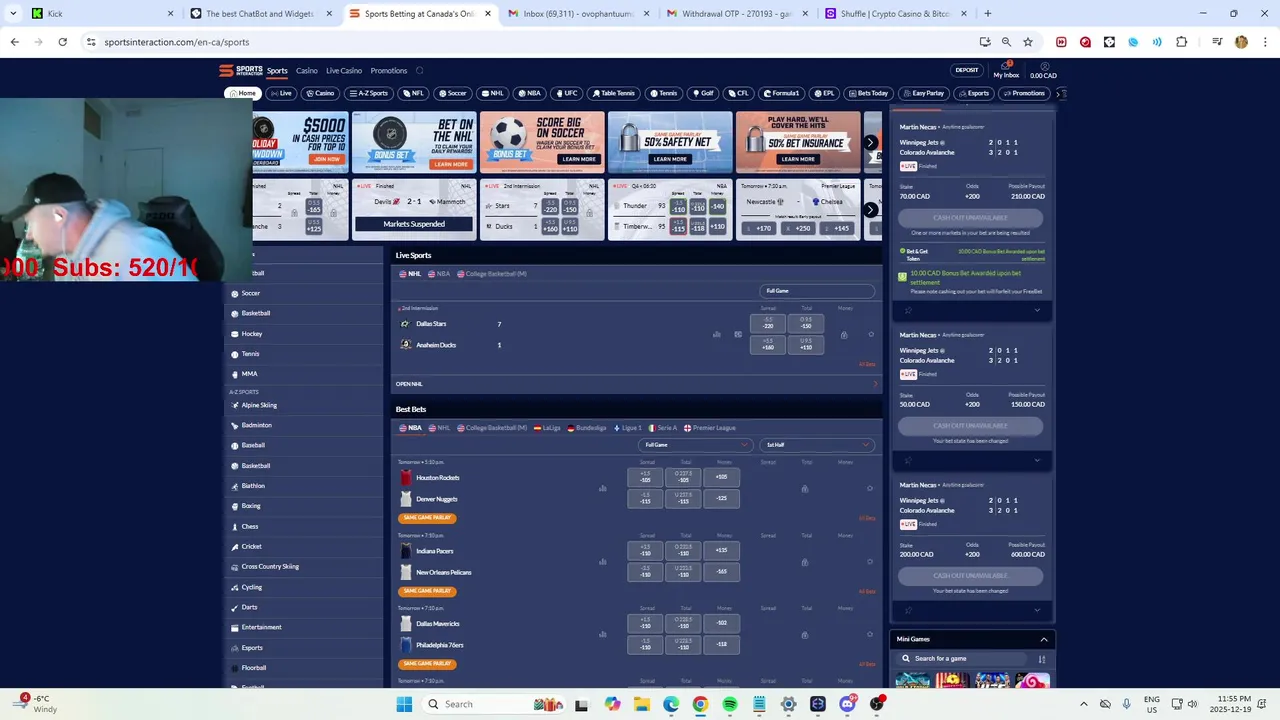Switch Best Bets to Premier League tab
The height and width of the screenshot is (720, 1280).
(709, 428)
